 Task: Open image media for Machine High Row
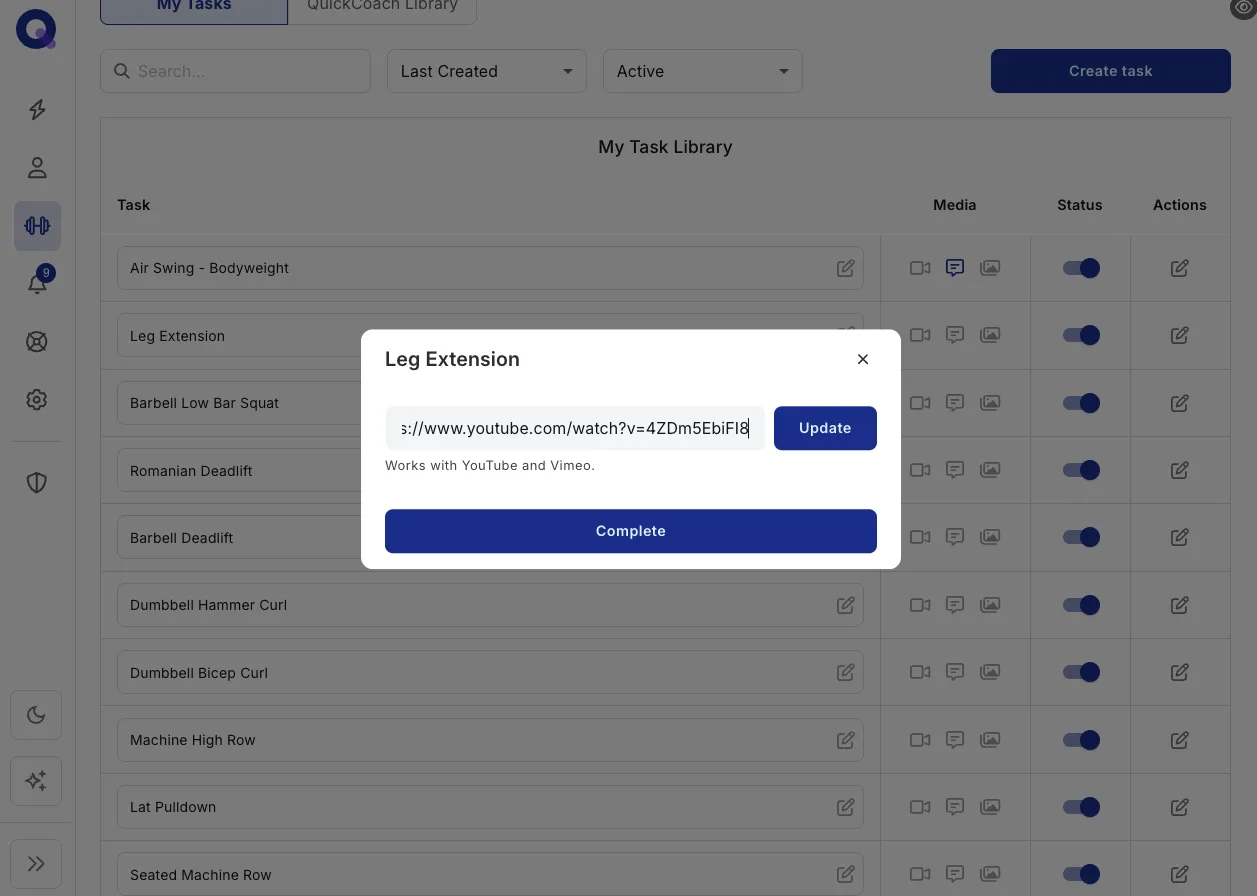(990, 740)
